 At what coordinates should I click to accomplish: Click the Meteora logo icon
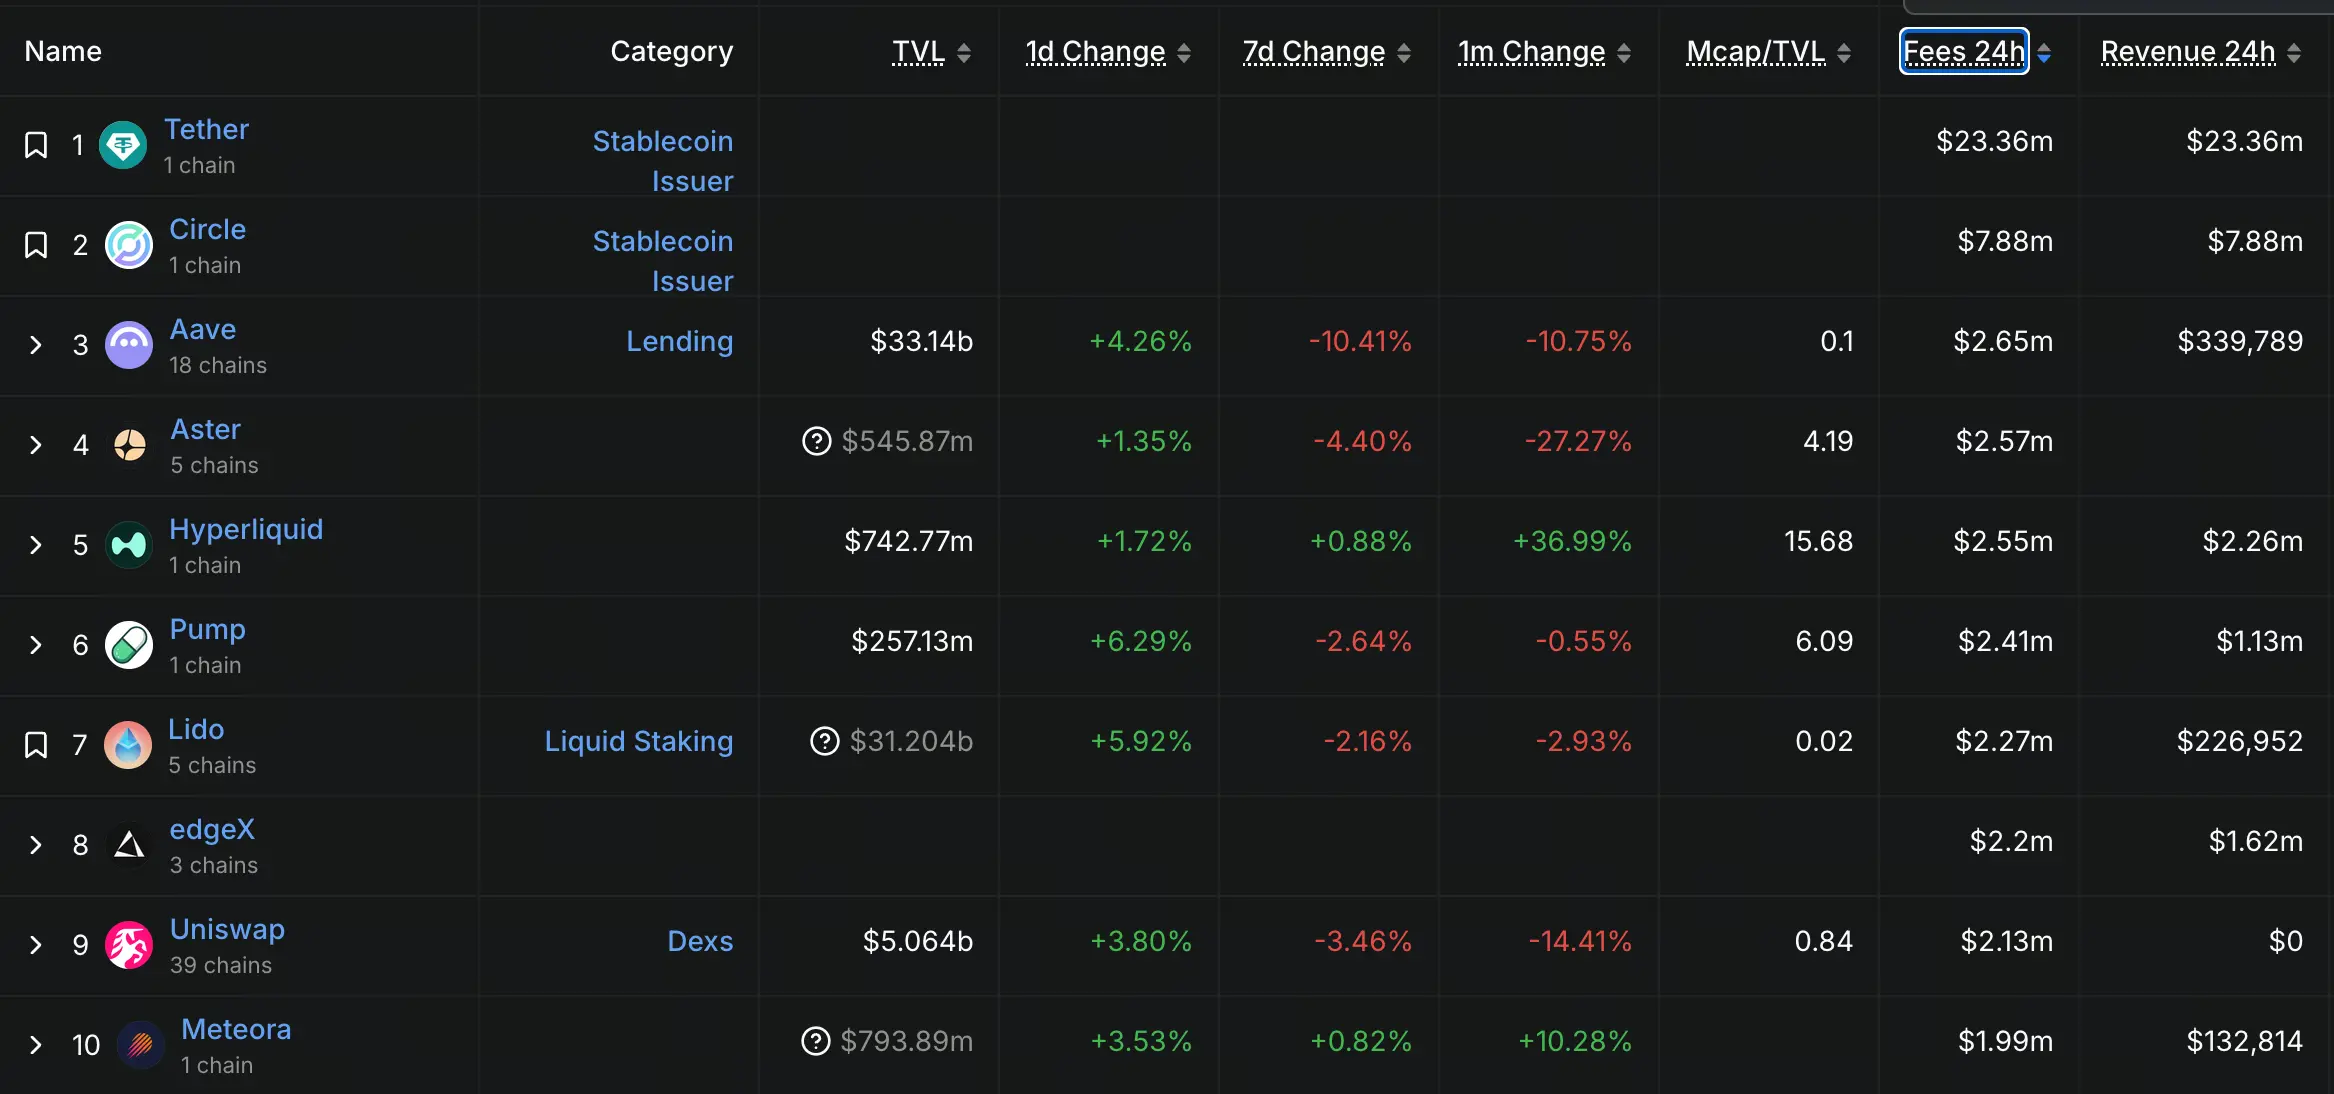(141, 1045)
